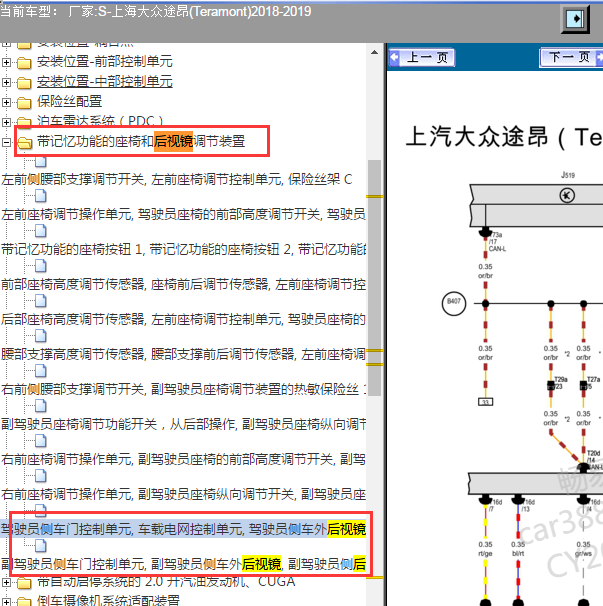The width and height of the screenshot is (603, 606).
Task: Click document icon above 左前侧腰部支撑调节开关
Action: click(41, 162)
